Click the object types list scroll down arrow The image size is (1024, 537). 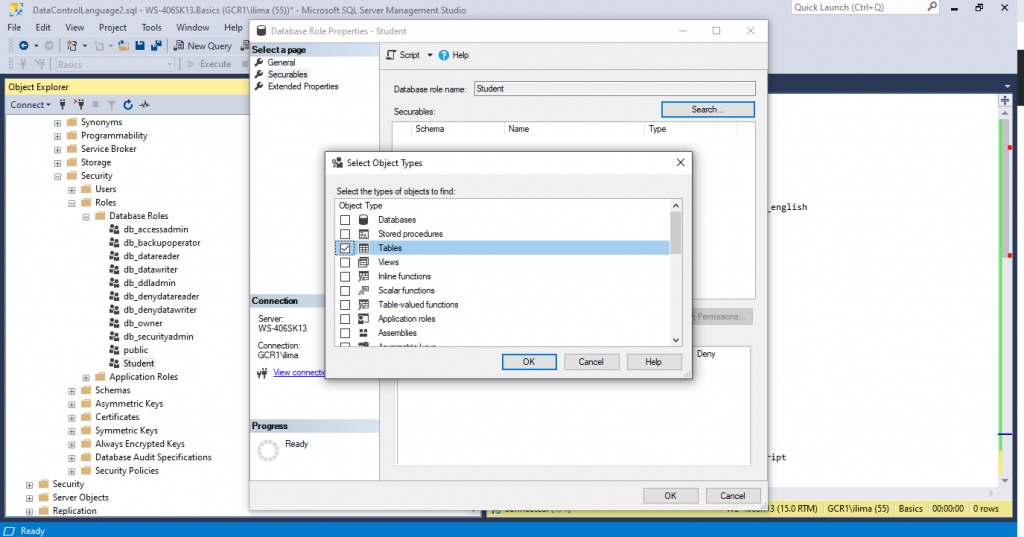pos(675,340)
